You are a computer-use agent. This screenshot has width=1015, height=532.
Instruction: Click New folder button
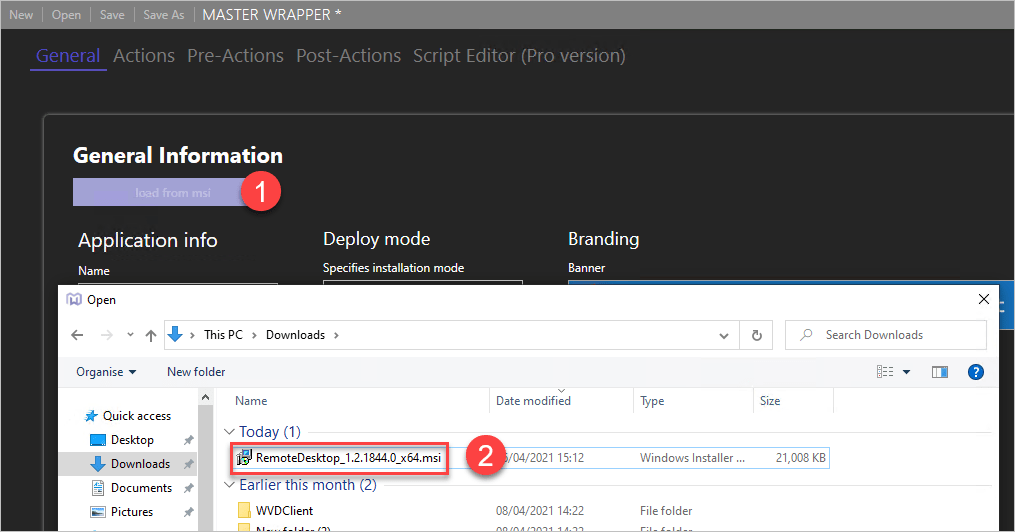(x=196, y=371)
